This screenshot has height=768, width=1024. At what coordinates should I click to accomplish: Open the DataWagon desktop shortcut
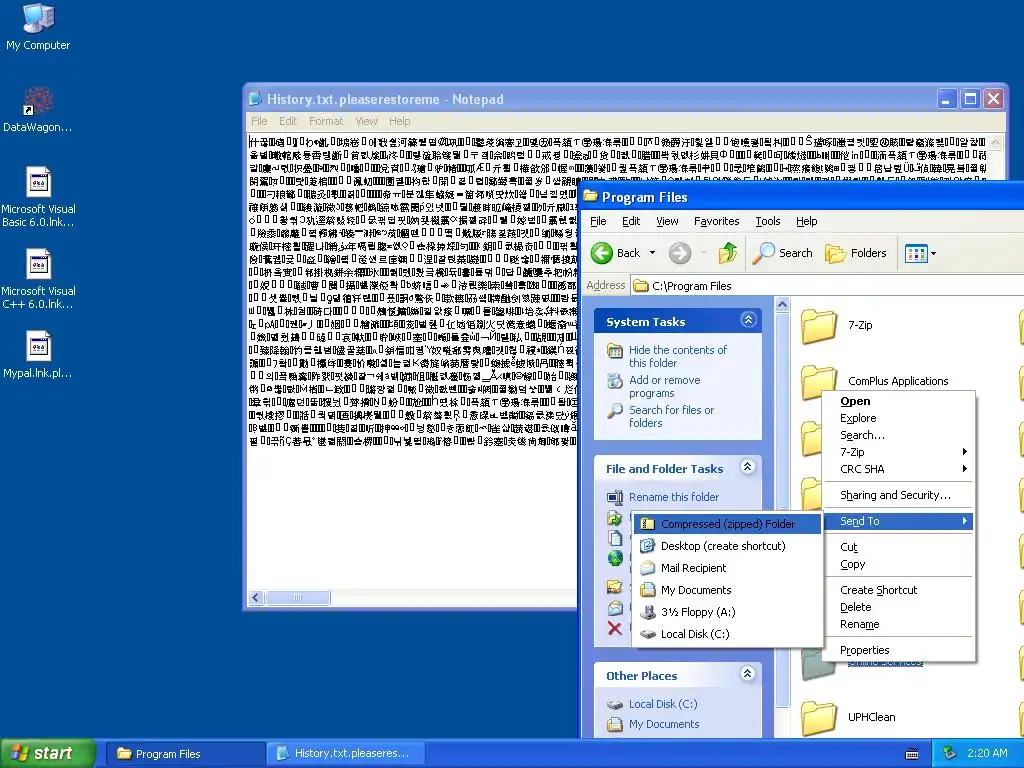(38, 109)
